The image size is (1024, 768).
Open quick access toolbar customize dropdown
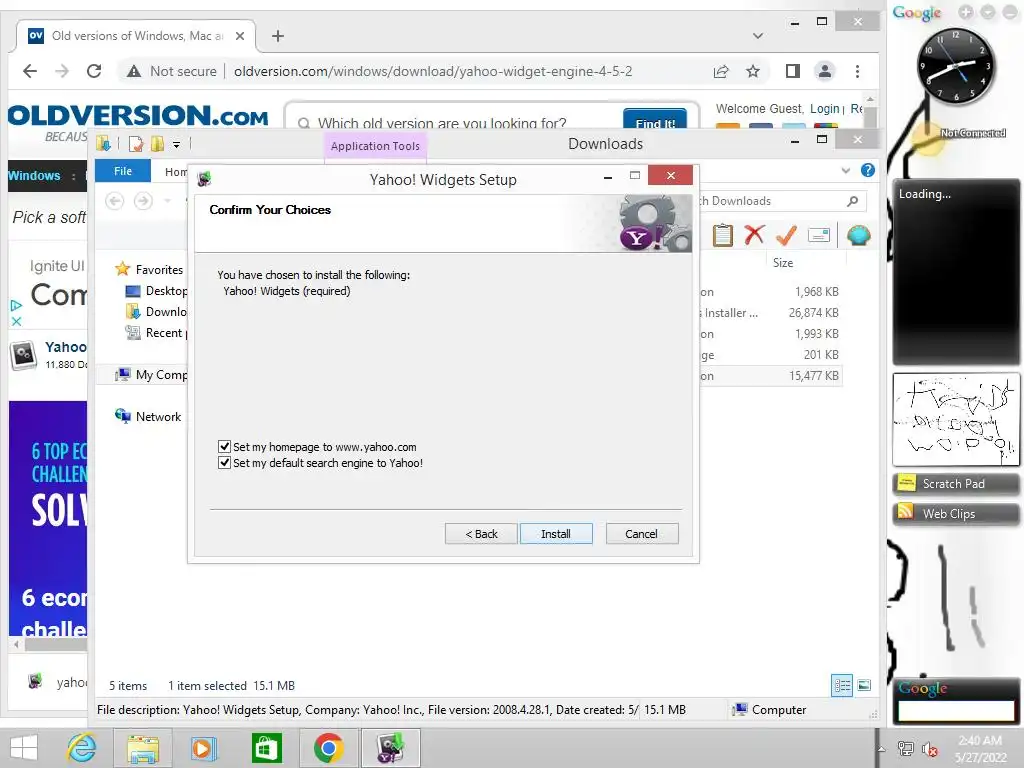176,144
